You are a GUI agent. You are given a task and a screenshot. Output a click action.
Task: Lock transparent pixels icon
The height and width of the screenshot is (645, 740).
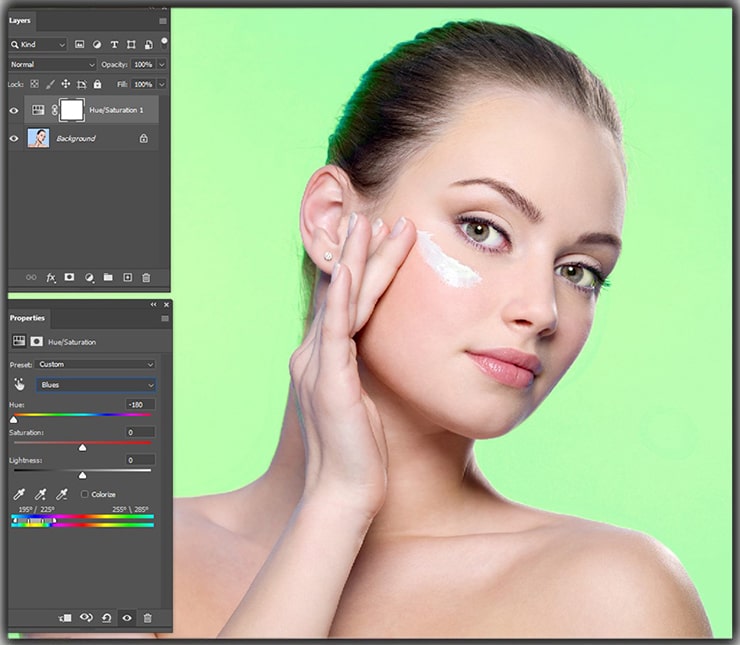pos(34,84)
